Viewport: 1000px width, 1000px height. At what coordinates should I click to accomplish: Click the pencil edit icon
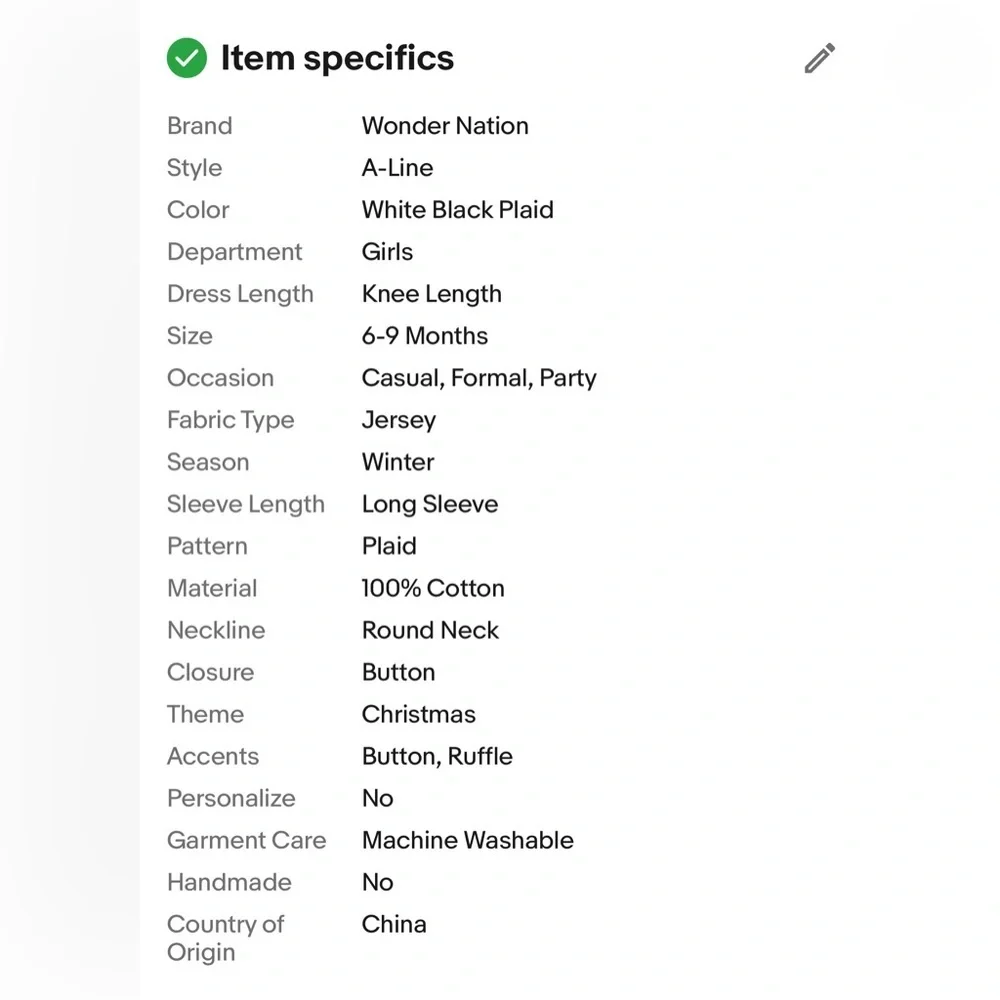820,58
